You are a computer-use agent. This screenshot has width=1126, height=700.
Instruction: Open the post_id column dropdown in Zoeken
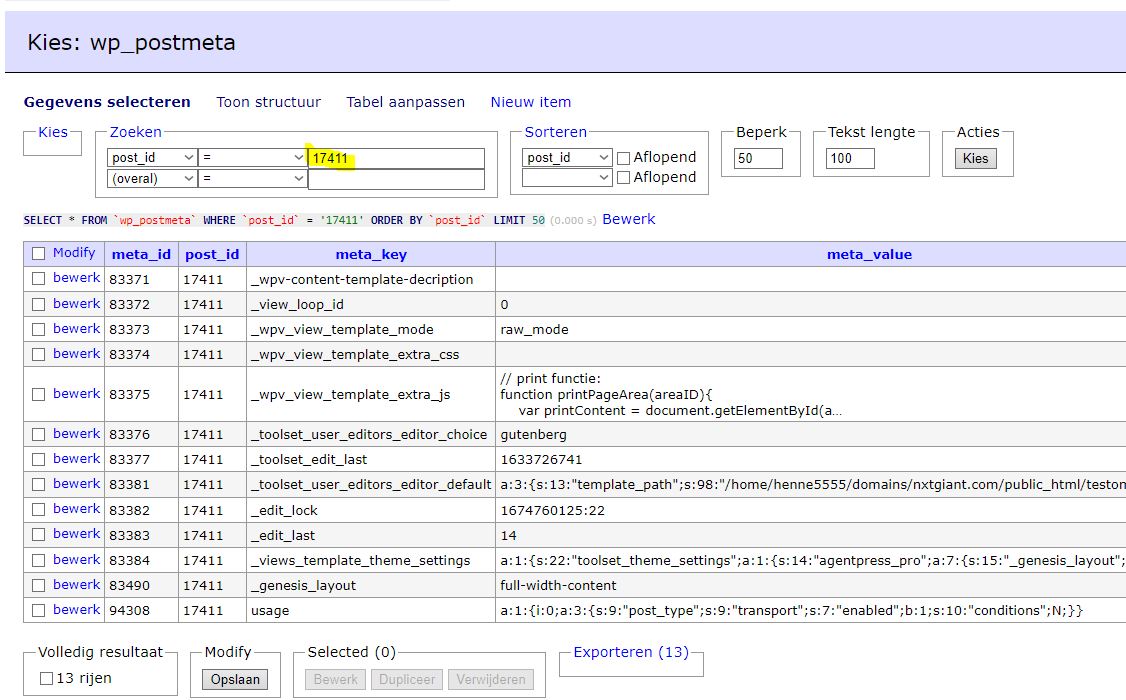[x=152, y=157]
